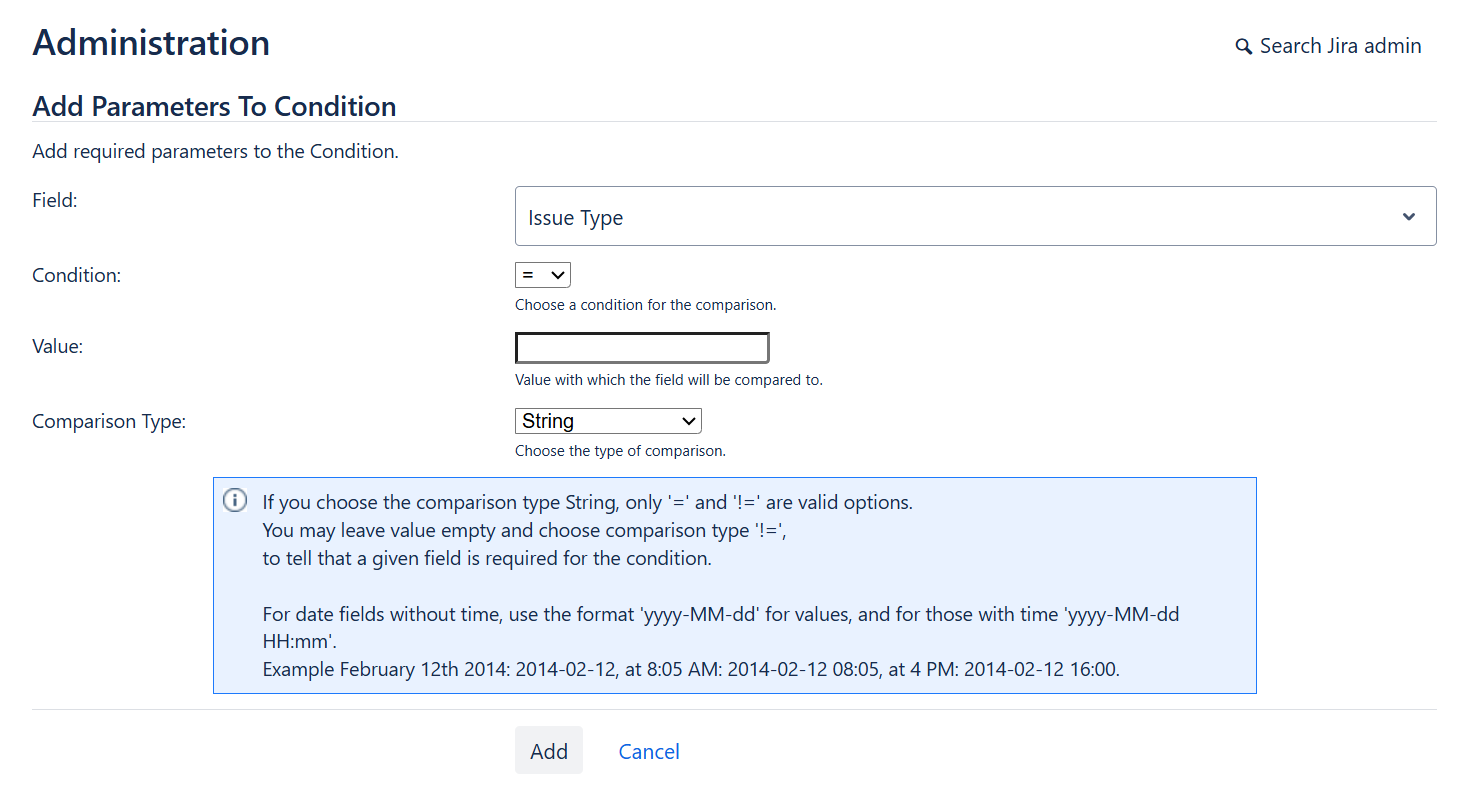The height and width of the screenshot is (787, 1477).
Task: Click the line 'You may leave value empty…'
Action: [524, 530]
